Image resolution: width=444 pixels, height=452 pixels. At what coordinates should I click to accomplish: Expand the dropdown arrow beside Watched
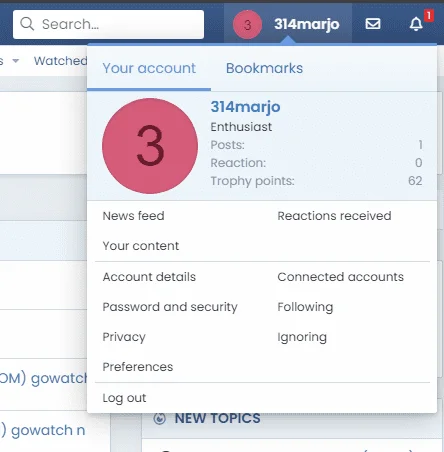15,61
